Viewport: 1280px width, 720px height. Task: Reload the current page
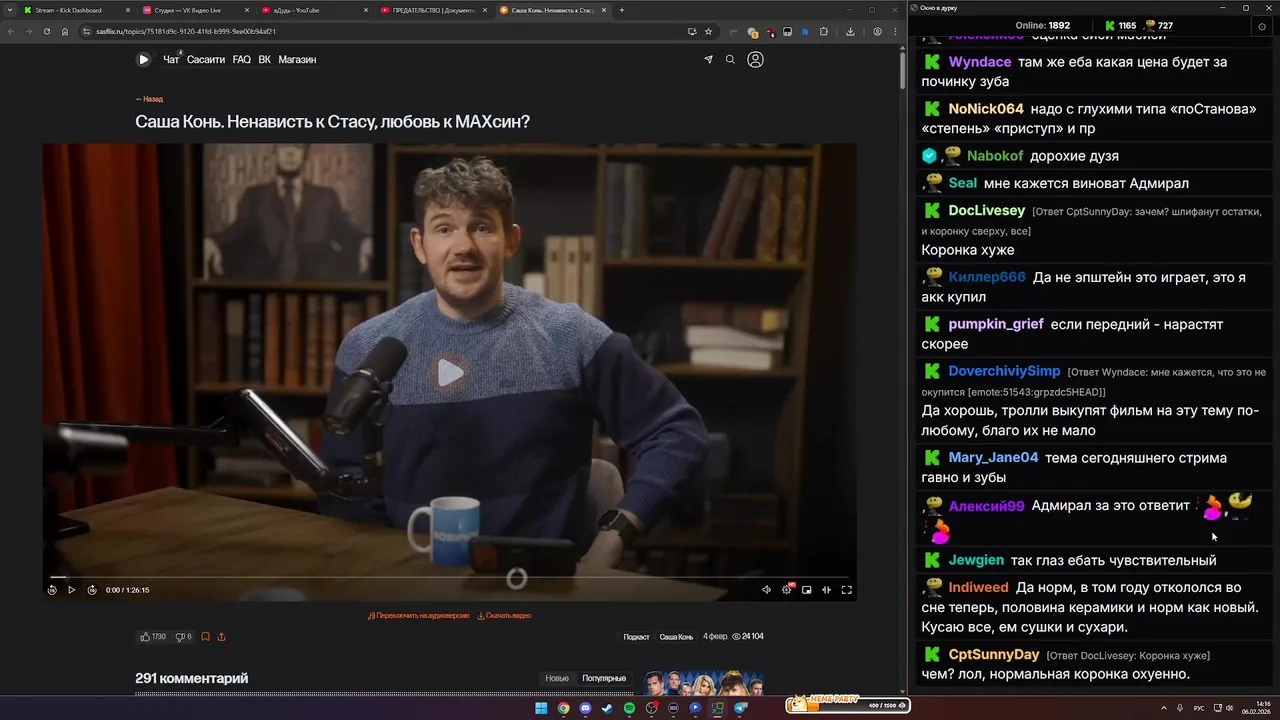coord(46,31)
